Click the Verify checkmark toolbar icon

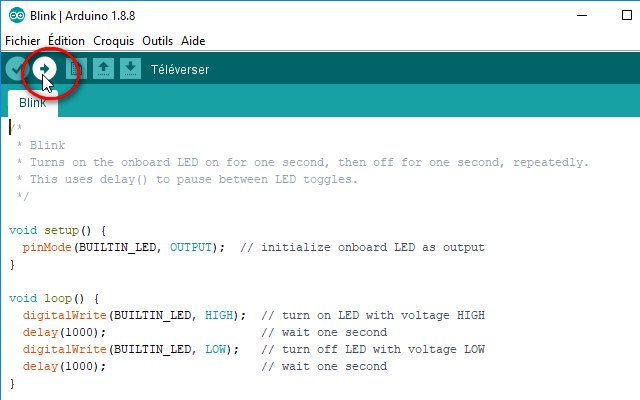[x=17, y=69]
